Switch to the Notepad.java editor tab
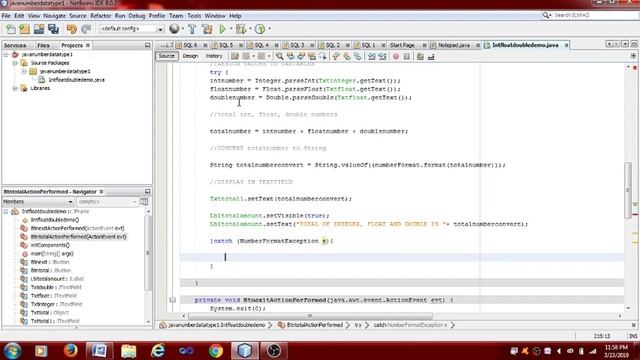Screen dimensions: 640x360 pos(454,45)
